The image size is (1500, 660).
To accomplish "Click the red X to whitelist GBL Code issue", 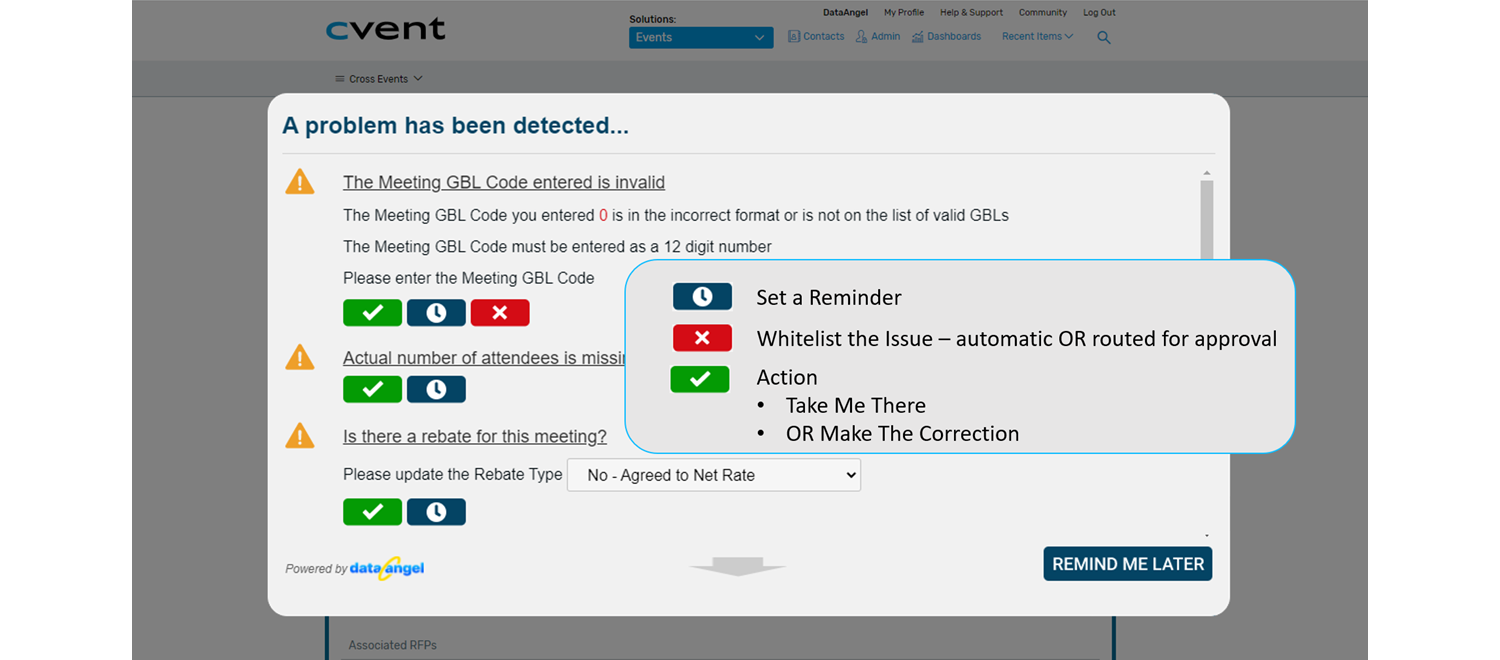I will (500, 312).
